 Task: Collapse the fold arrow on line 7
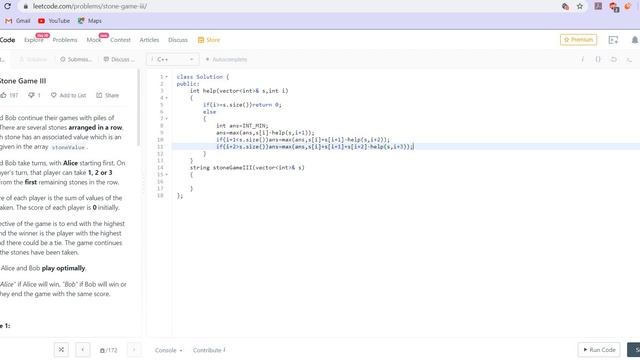point(167,119)
